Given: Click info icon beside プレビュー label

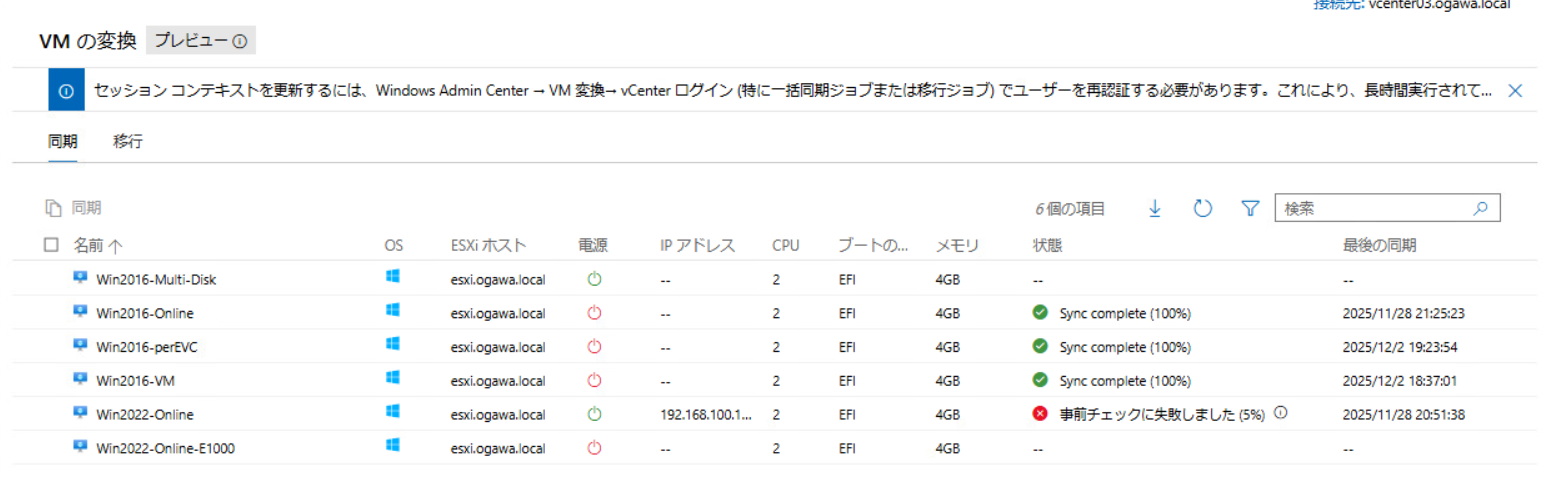Looking at the screenshot, I should click(x=240, y=41).
